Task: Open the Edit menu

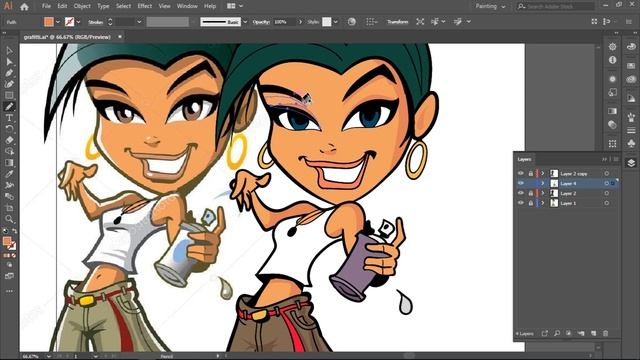Action: (62, 6)
